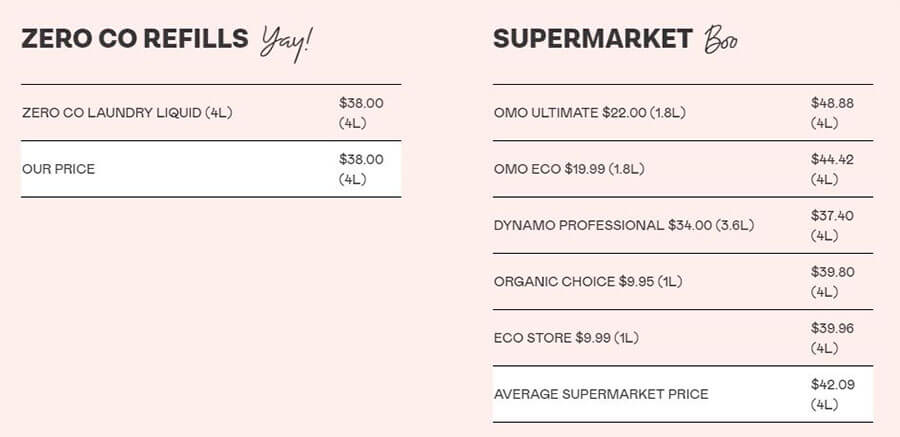This screenshot has height=437, width=900.
Task: Click the $38.00 price beside Zero Co Laundry Liquid
Action: coord(361,103)
